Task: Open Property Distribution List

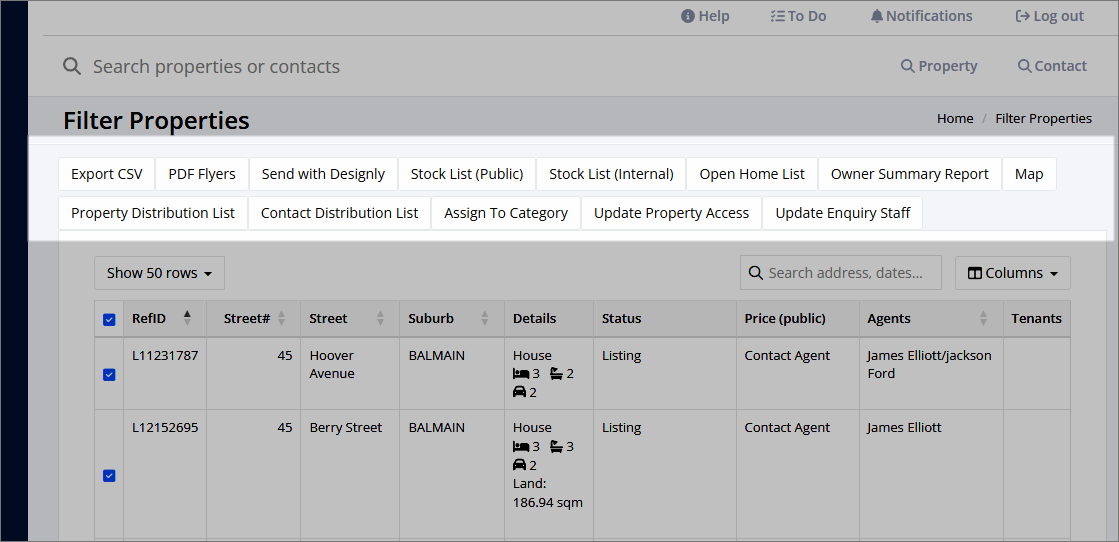Action: click(x=153, y=213)
